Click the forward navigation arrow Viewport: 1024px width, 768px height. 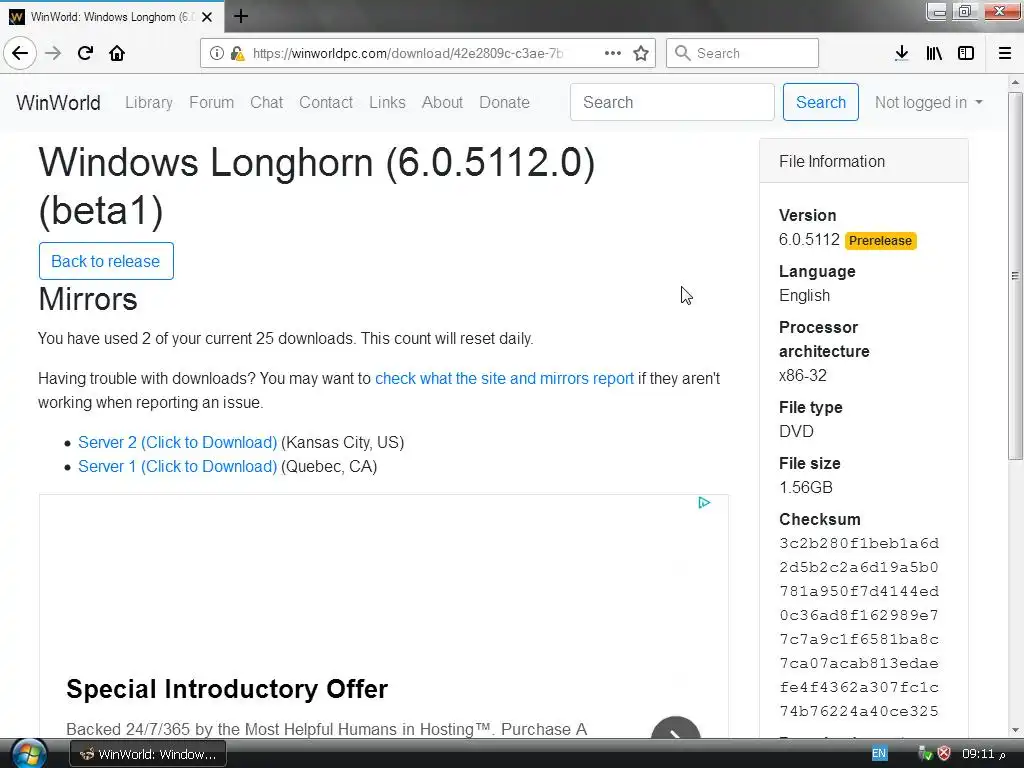pyautogui.click(x=53, y=53)
